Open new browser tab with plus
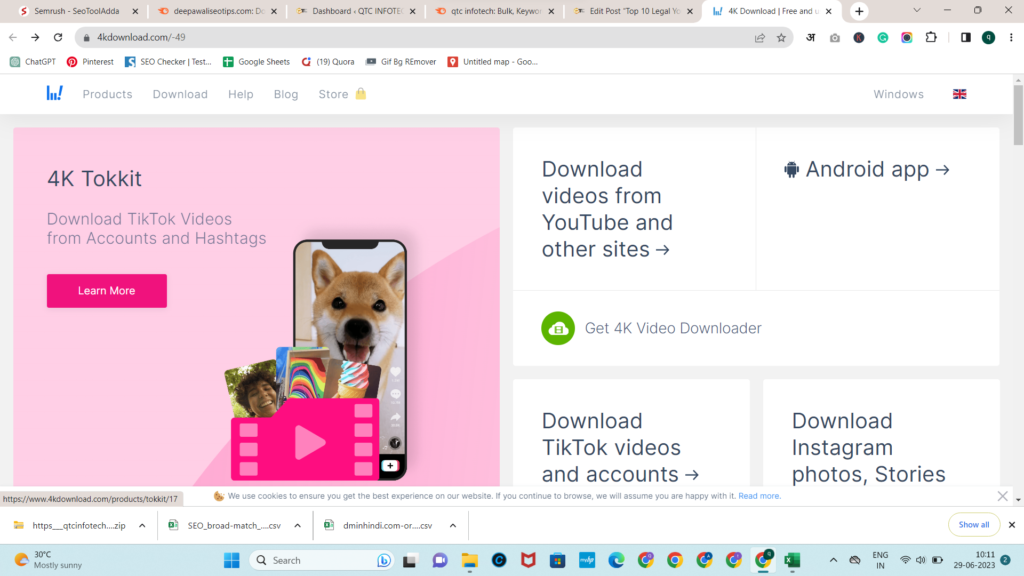Viewport: 1024px width, 576px height. point(859,11)
